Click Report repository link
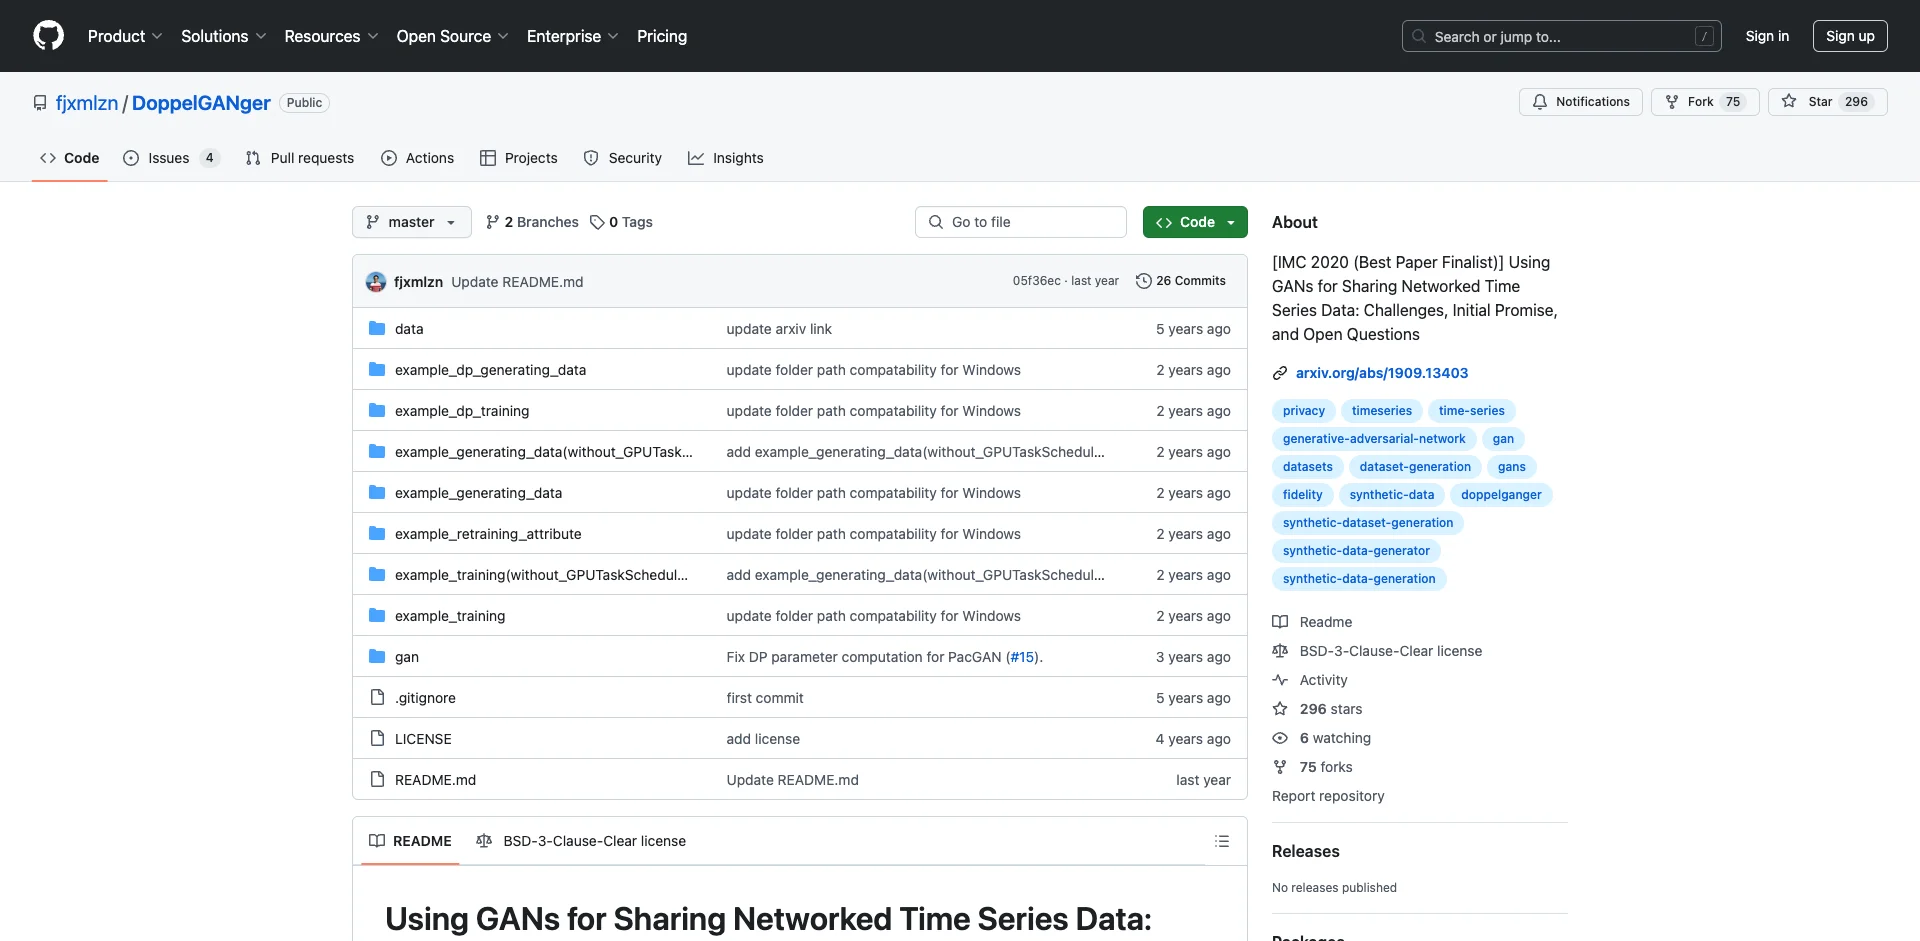1920x941 pixels. point(1328,796)
